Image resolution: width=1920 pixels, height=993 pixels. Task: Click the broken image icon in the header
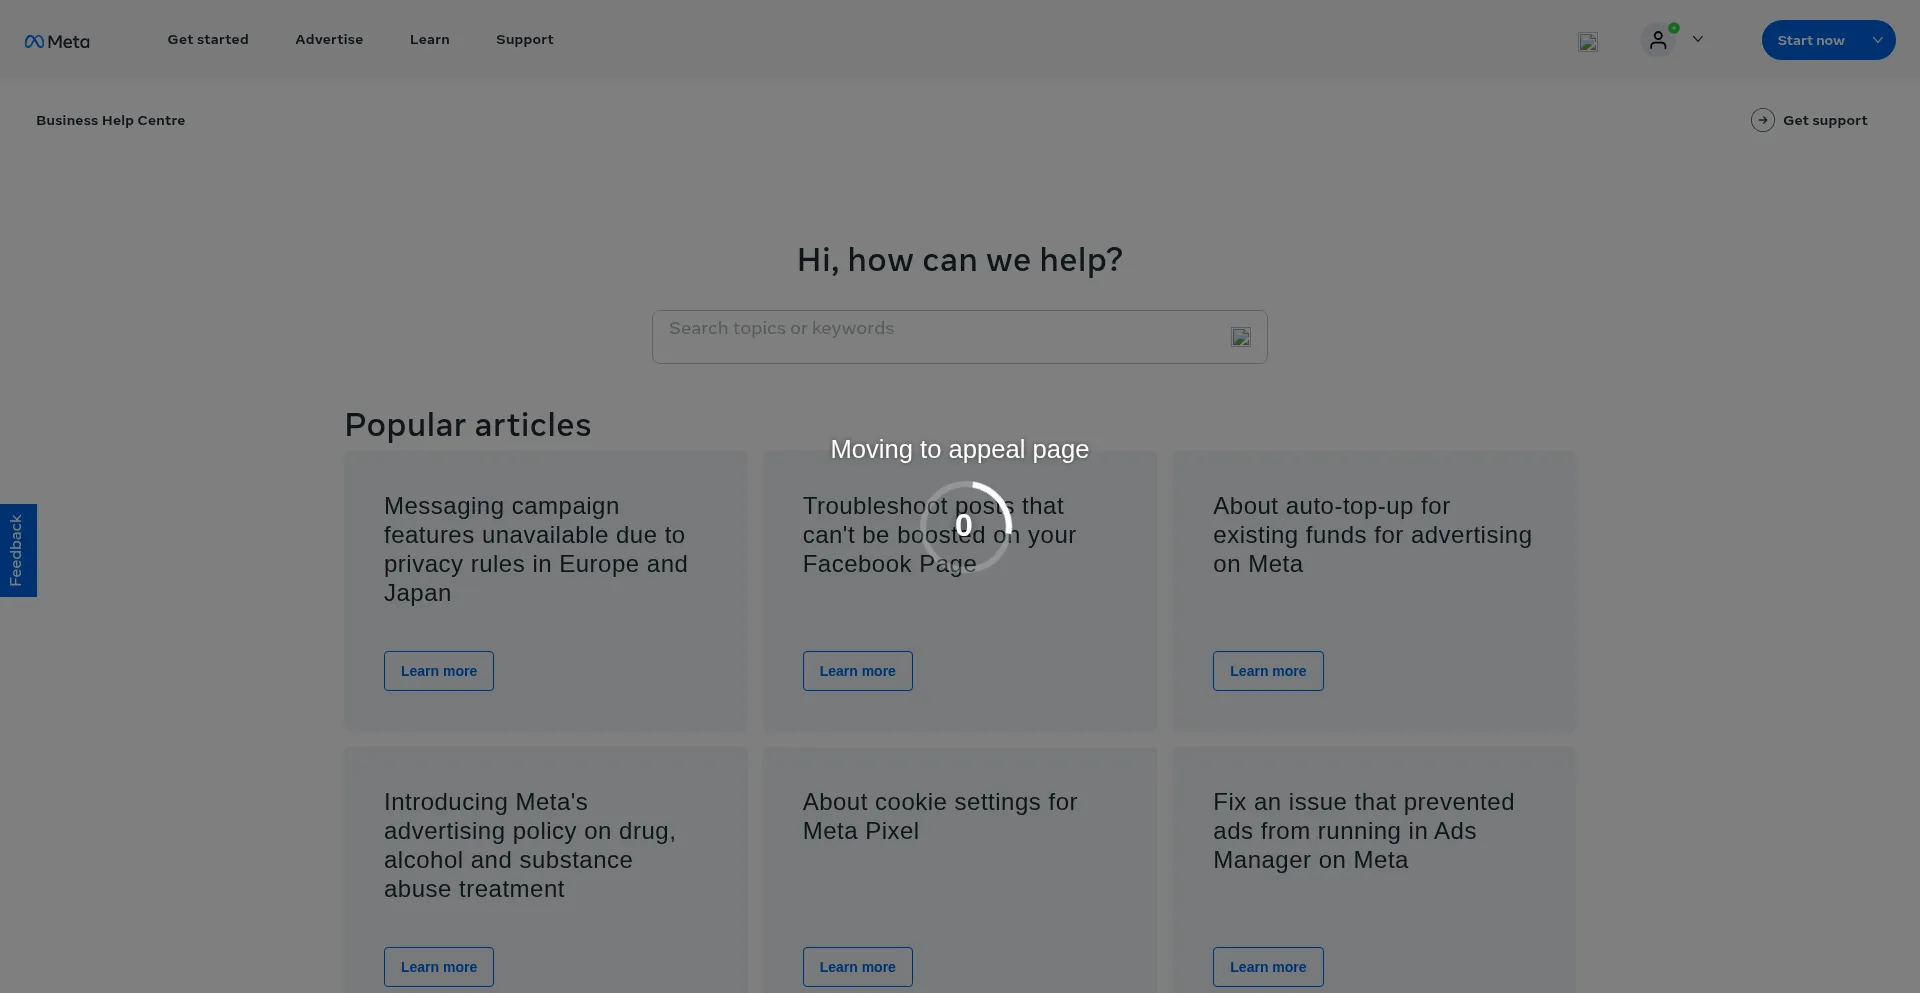point(1587,42)
